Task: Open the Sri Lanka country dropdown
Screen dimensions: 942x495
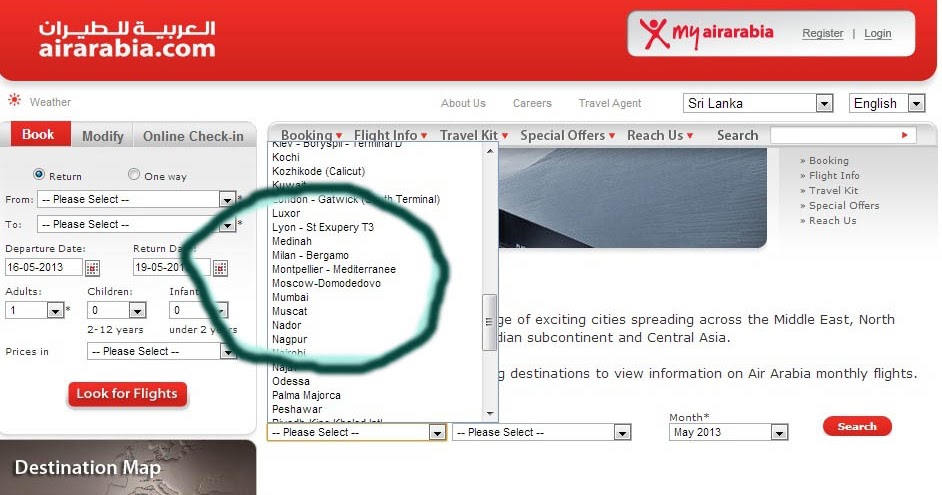Action: [x=758, y=103]
